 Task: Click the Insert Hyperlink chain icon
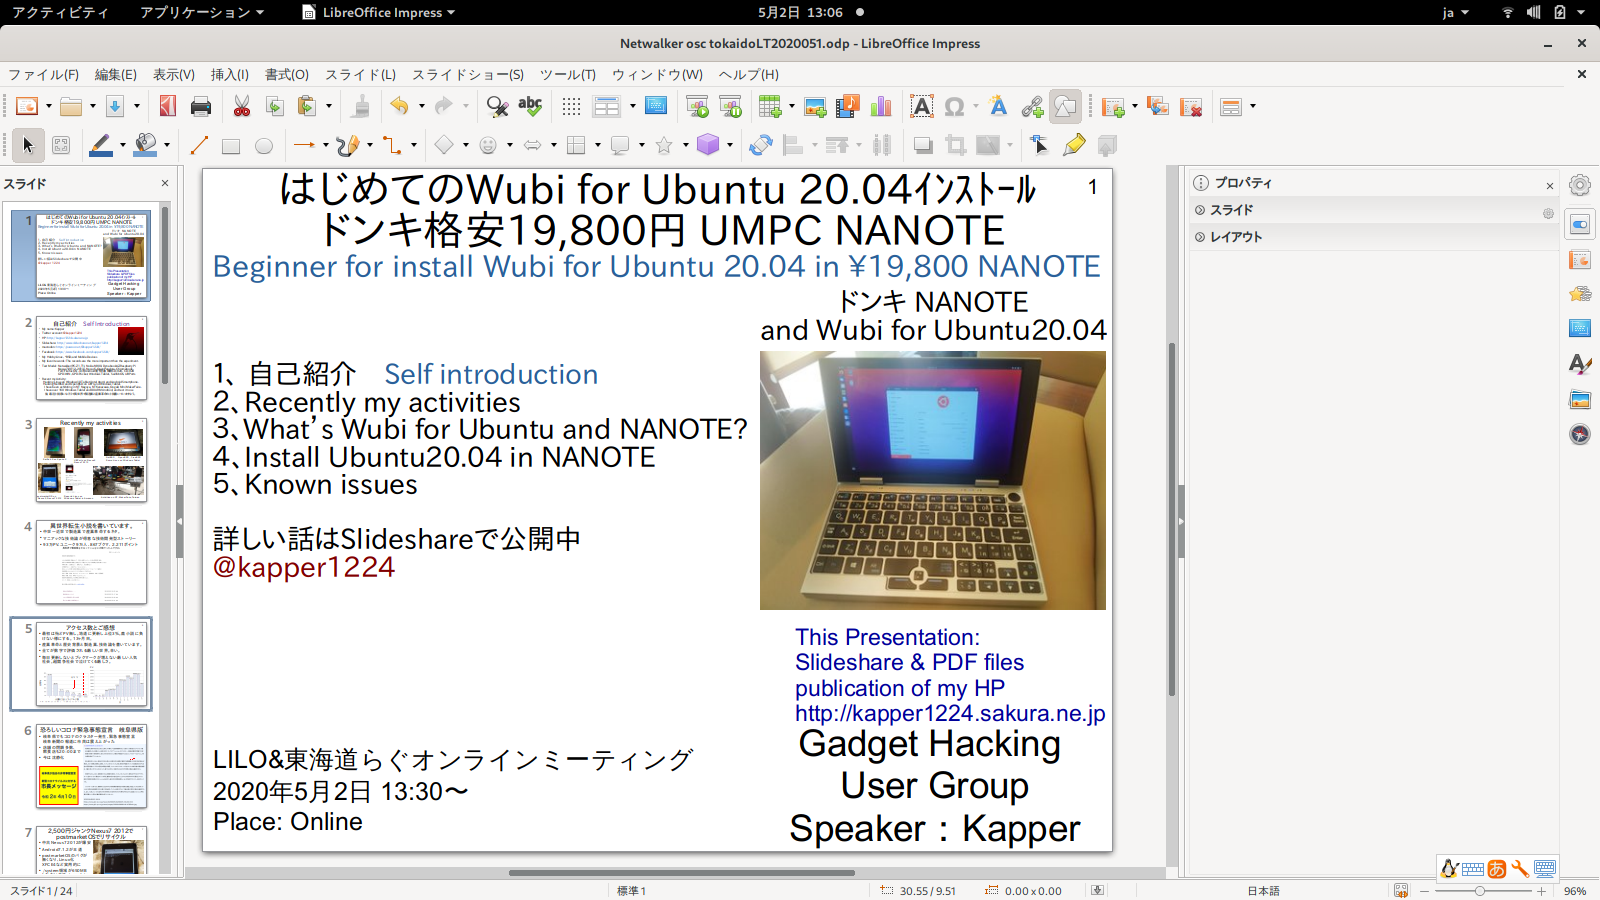(x=1032, y=107)
